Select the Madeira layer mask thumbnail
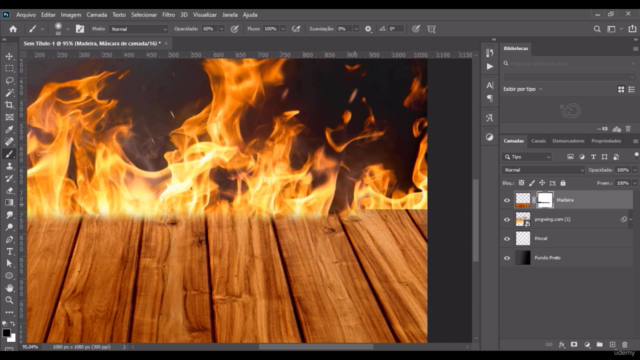Image resolution: width=640 pixels, height=360 pixels. pos(545,200)
